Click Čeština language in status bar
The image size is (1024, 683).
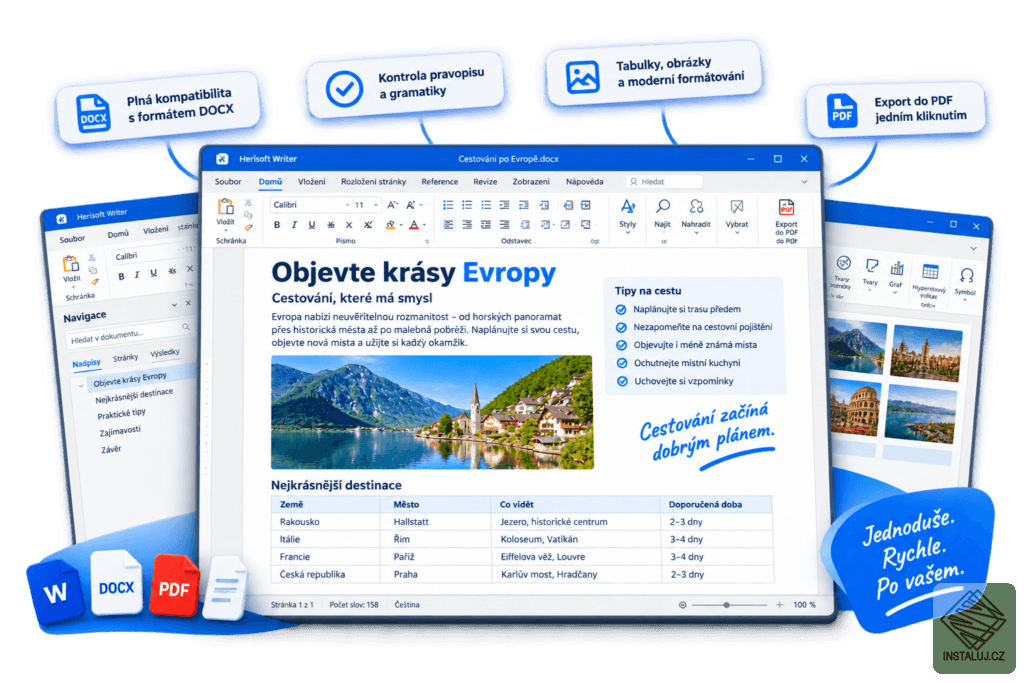407,605
